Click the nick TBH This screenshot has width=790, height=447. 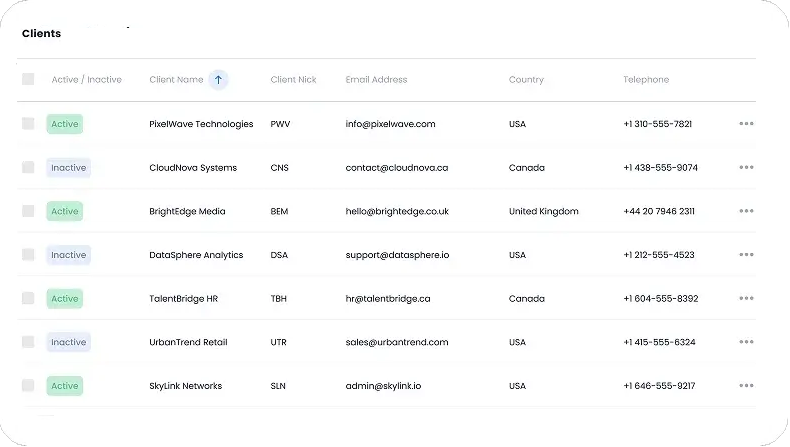pyautogui.click(x=279, y=299)
